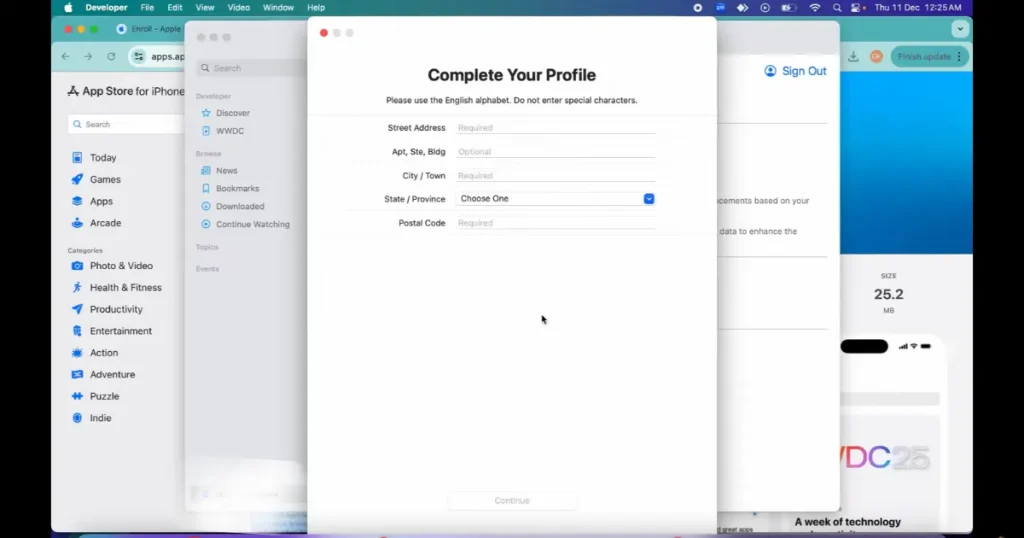Screen dimensions: 1024x538
Task: Open the State / Province Choose One dropdown
Action: click(555, 198)
